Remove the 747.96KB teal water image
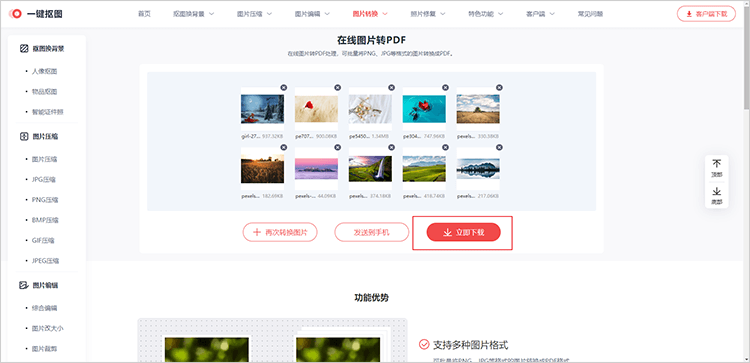This screenshot has height=363, width=750. point(445,88)
